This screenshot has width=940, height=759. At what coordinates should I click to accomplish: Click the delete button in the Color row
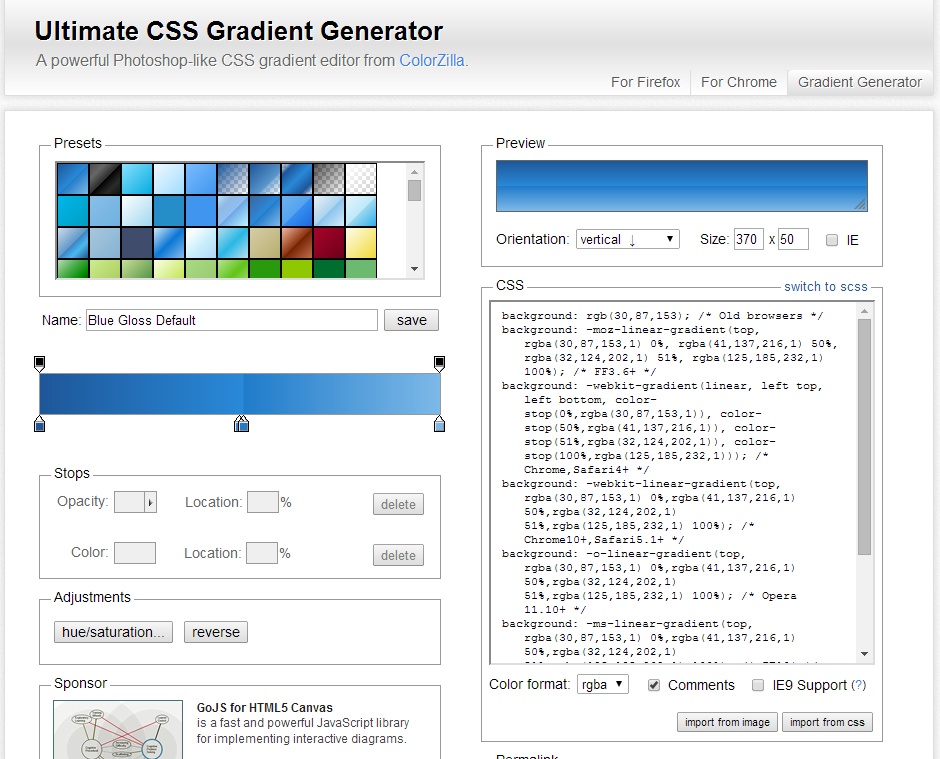point(398,555)
